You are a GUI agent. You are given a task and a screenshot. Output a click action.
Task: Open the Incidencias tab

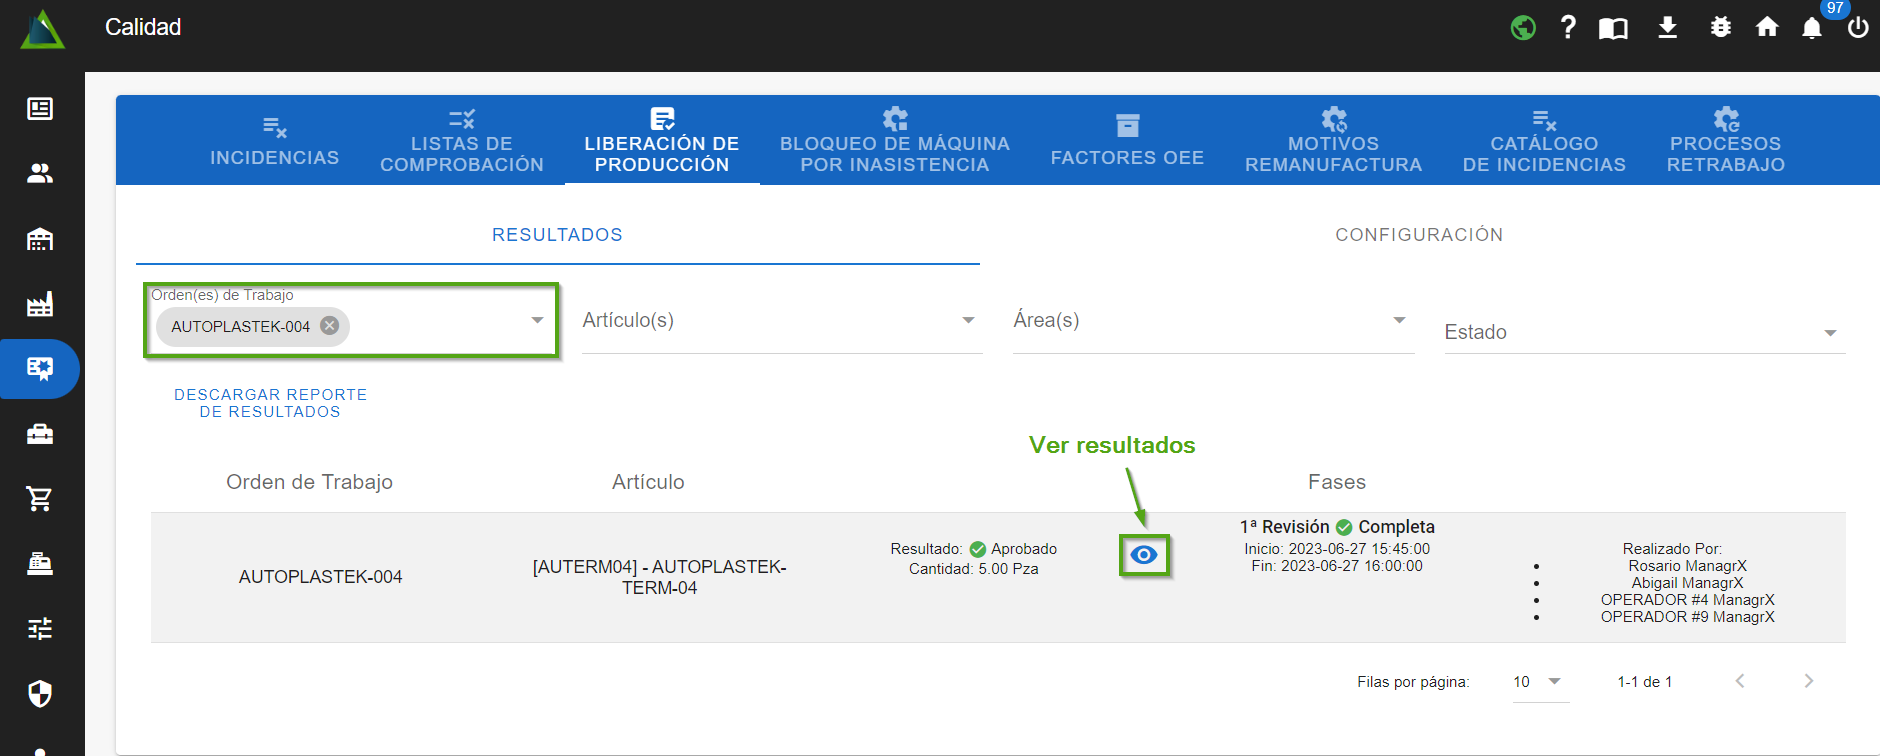tap(274, 141)
